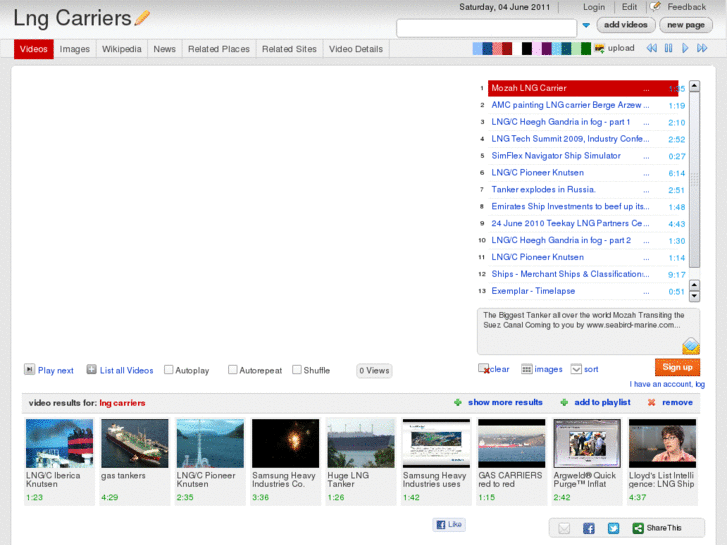Click the plus icon next to List all Videos
The width and height of the screenshot is (727, 545).
pos(91,370)
